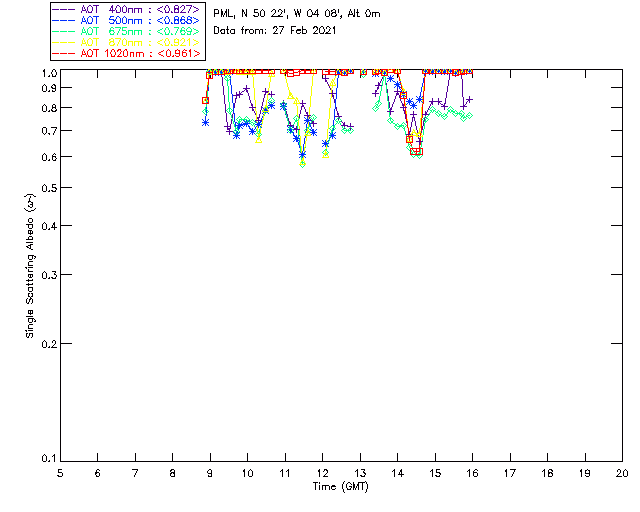Click the '13' hour label on the time axis

(360, 473)
